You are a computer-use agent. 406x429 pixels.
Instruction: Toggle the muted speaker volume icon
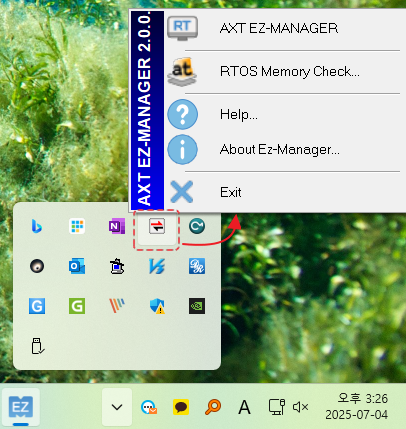pos(300,407)
